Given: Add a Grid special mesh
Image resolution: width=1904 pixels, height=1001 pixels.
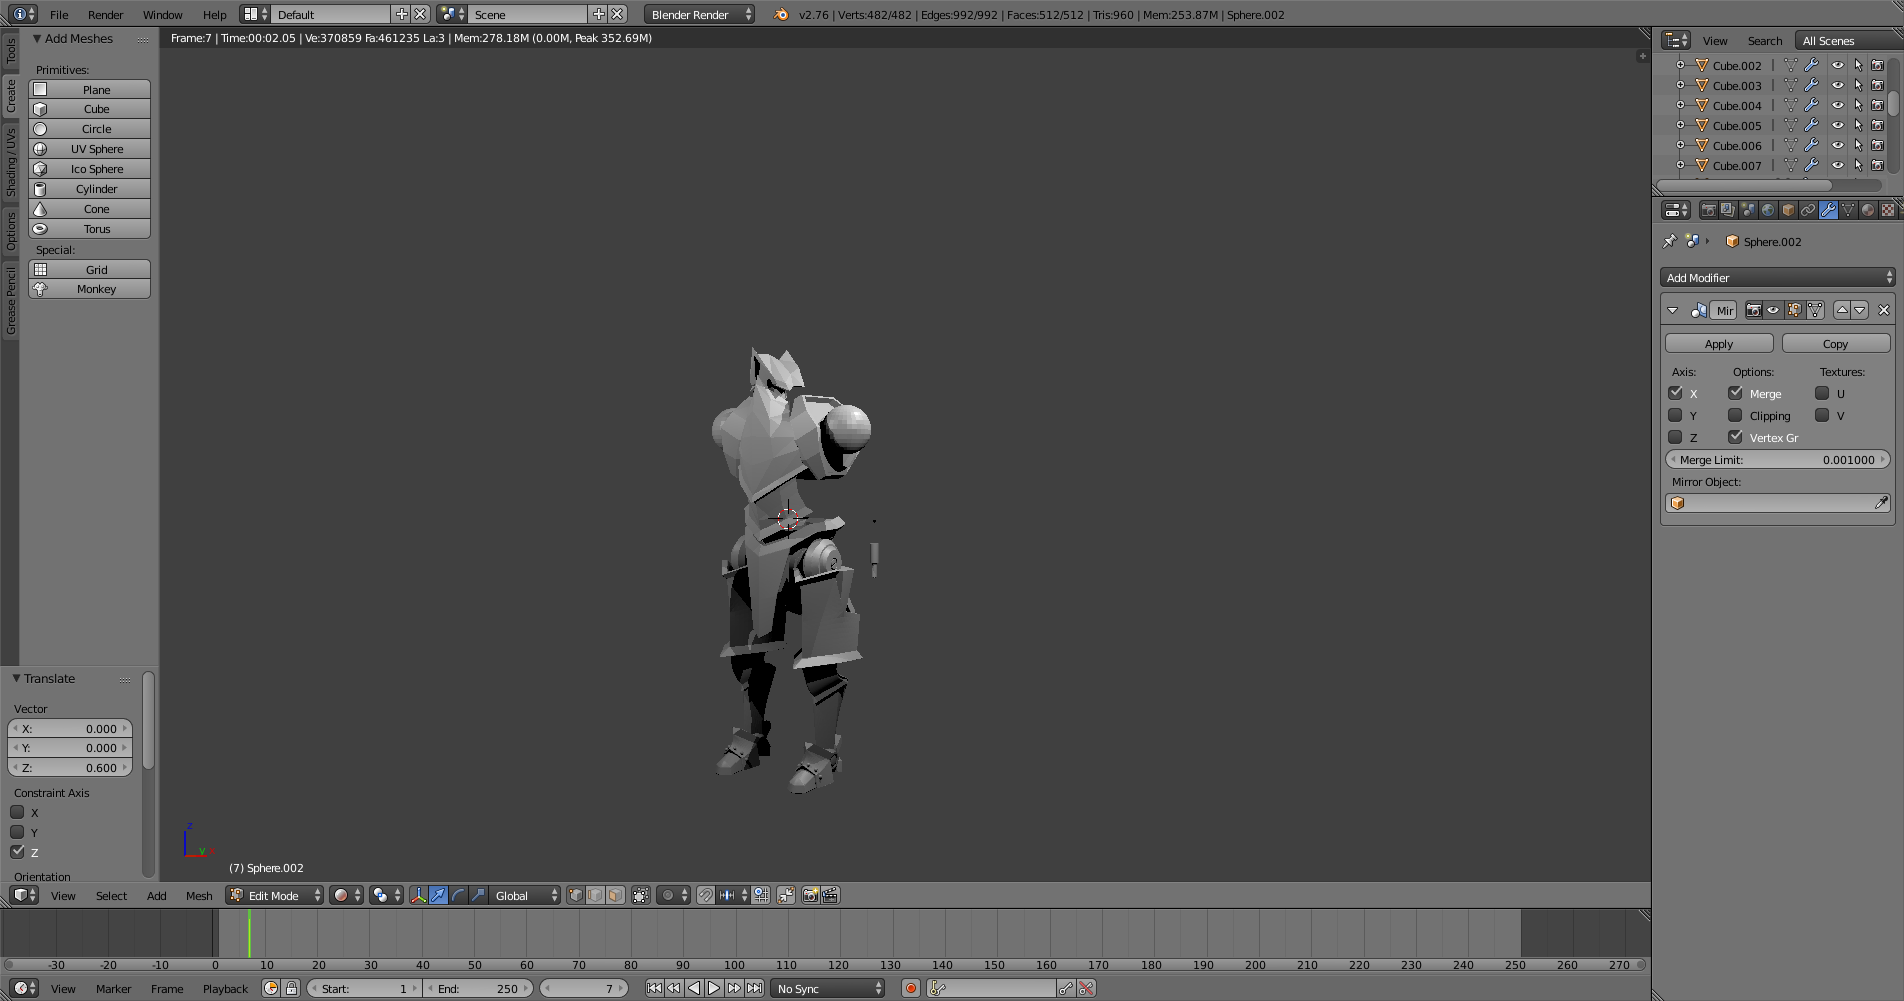Looking at the screenshot, I should pos(89,270).
